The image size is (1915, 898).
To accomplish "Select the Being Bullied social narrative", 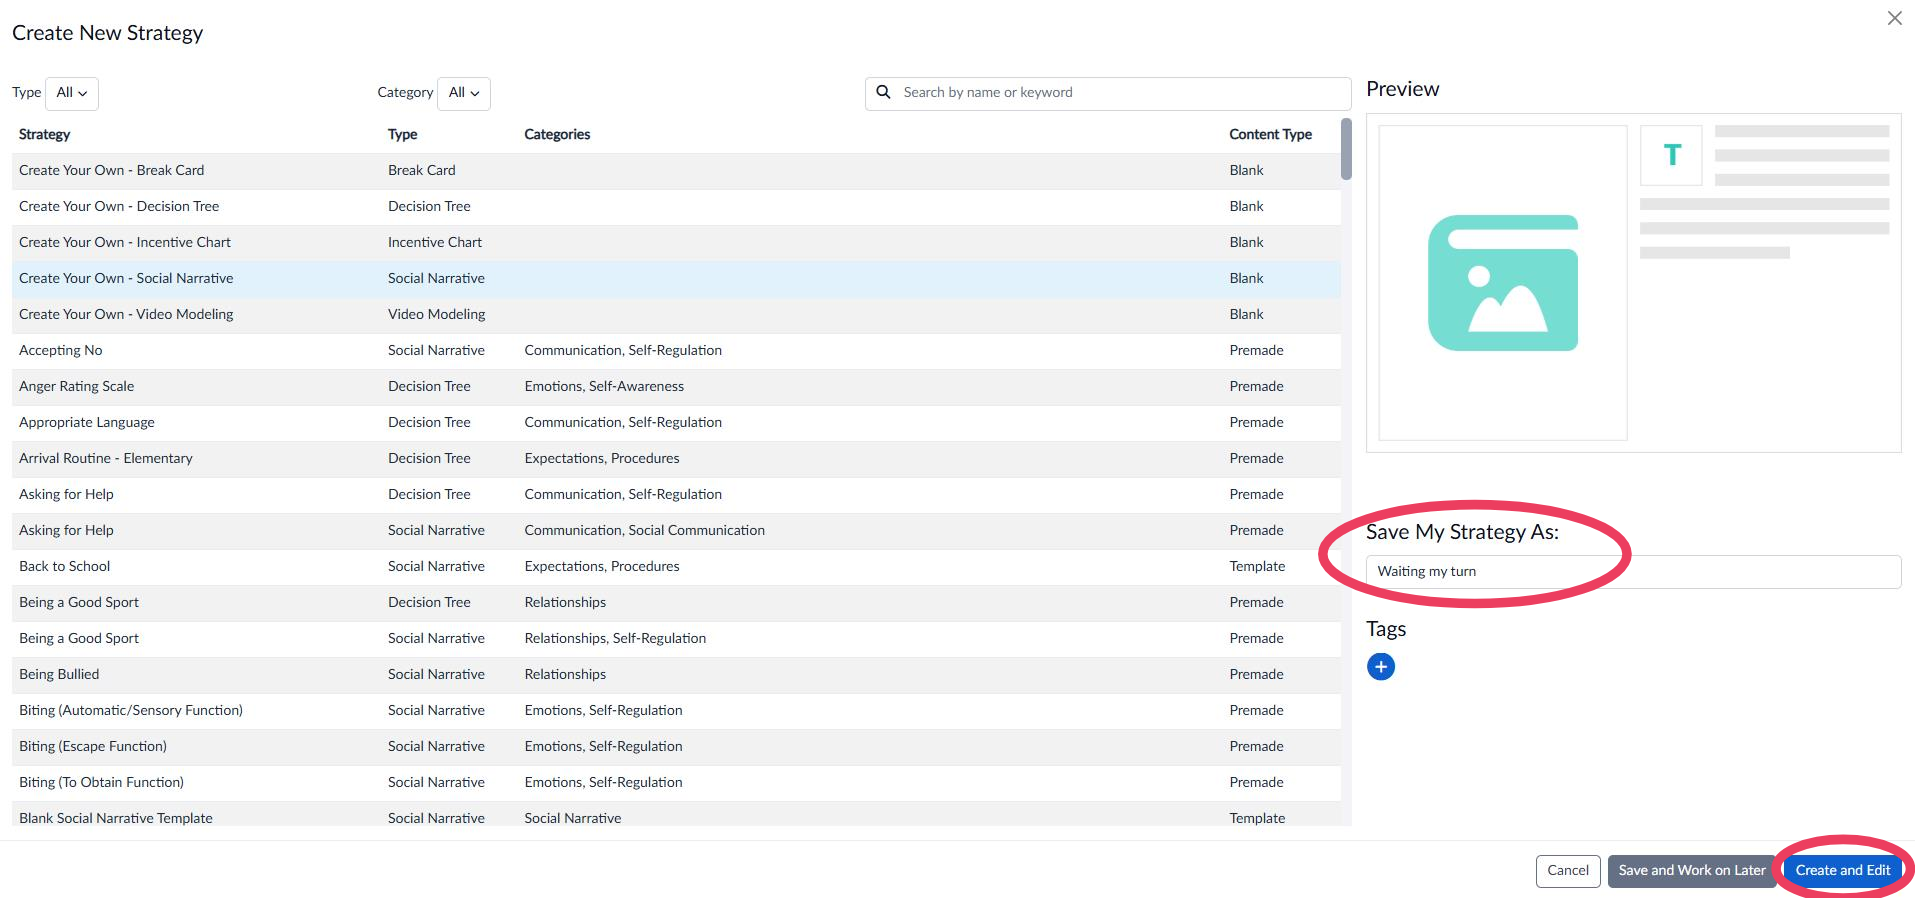I will click(59, 674).
